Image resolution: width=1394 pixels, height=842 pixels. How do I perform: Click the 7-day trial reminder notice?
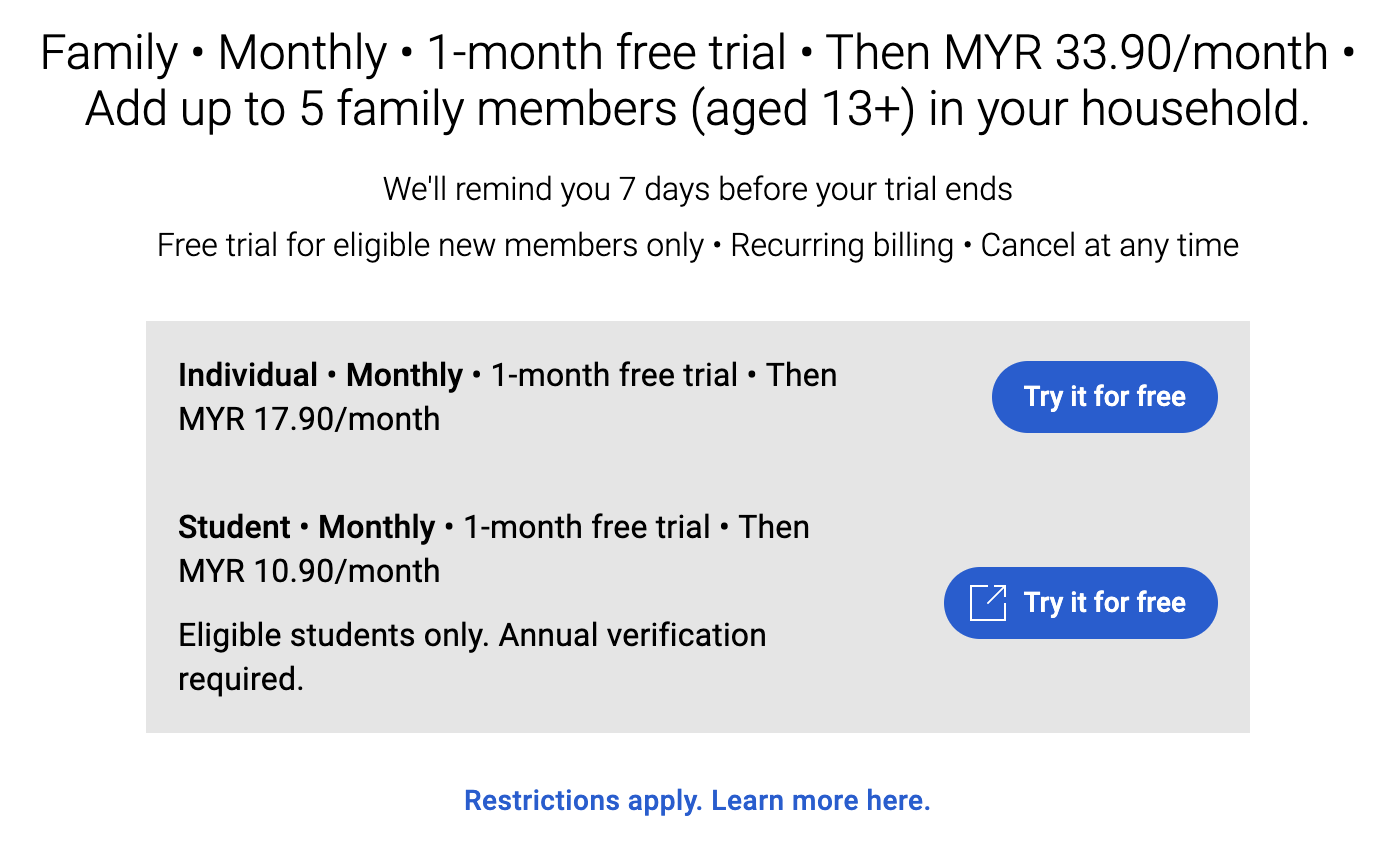(x=697, y=189)
